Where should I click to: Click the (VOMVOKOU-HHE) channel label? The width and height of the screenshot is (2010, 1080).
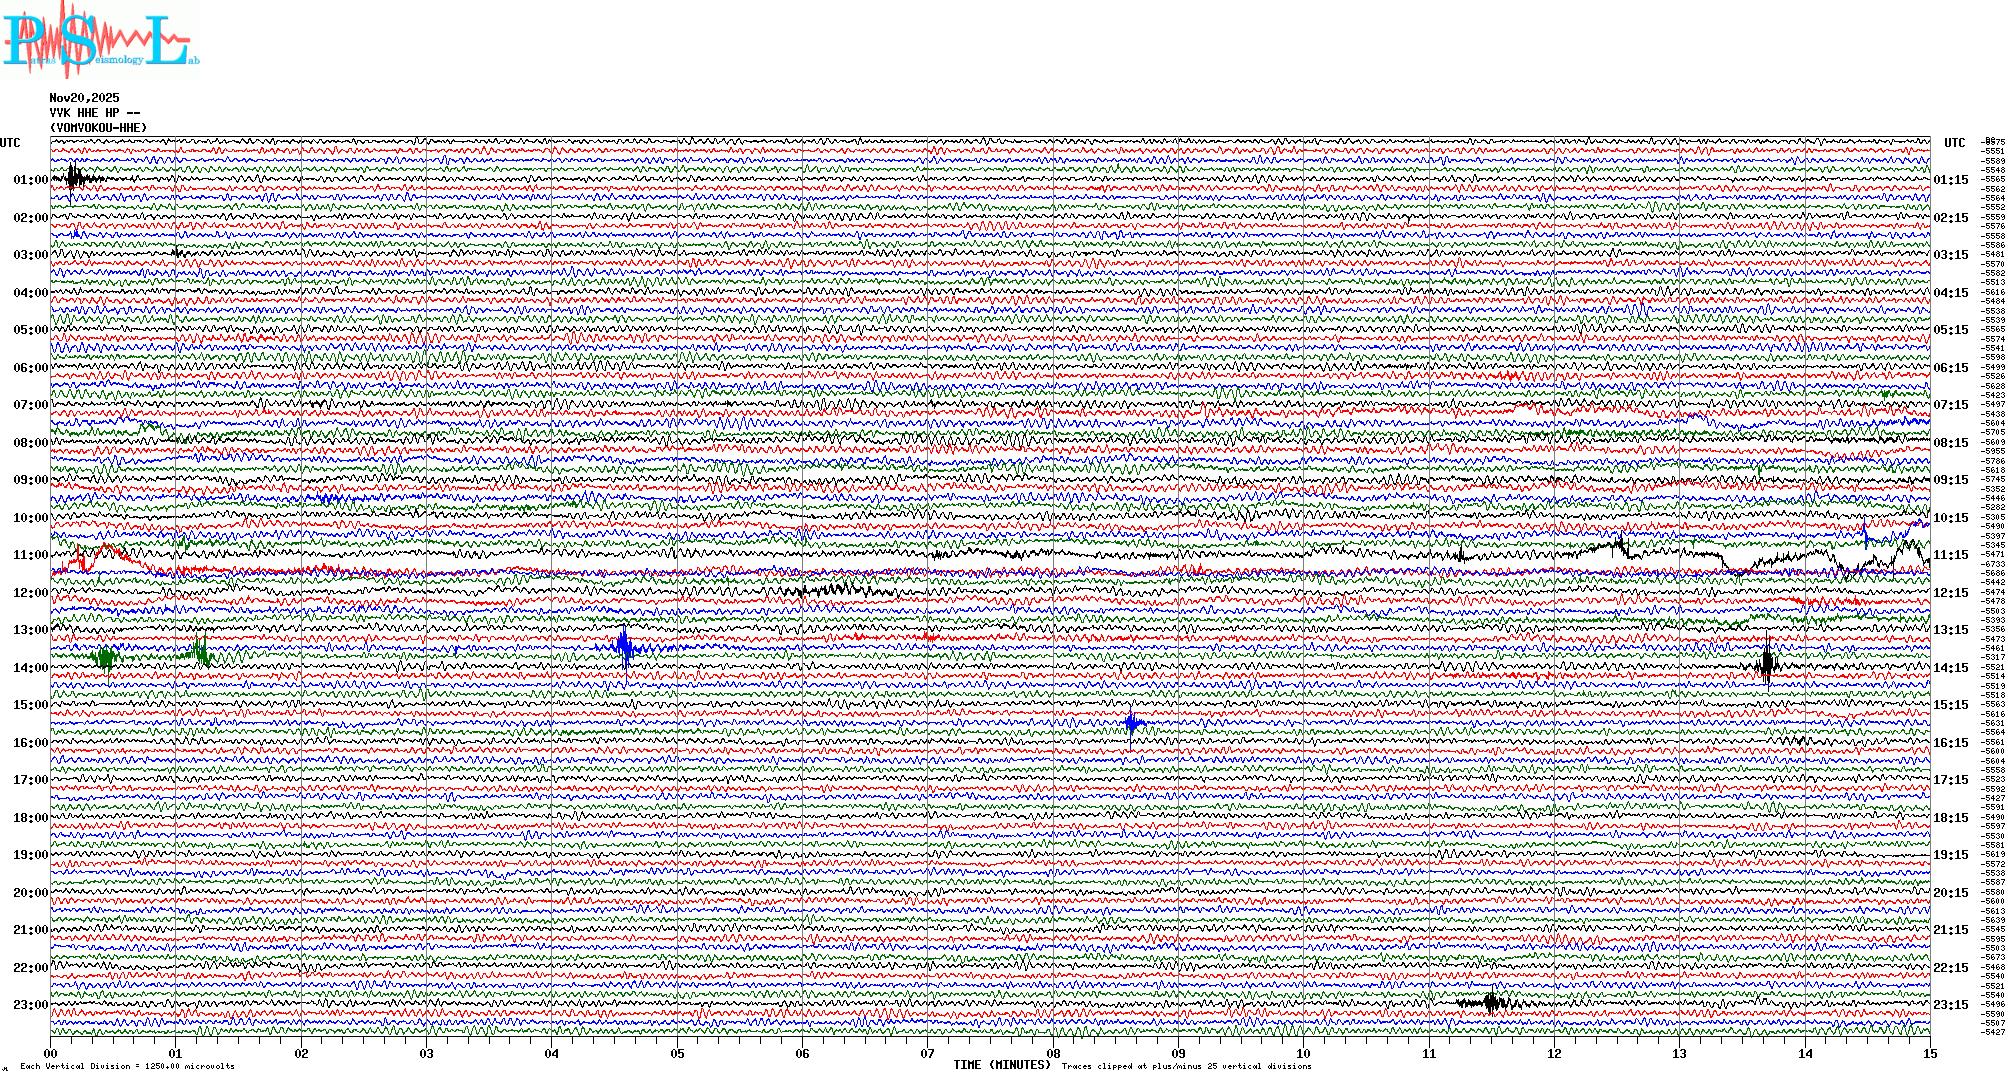[x=98, y=128]
